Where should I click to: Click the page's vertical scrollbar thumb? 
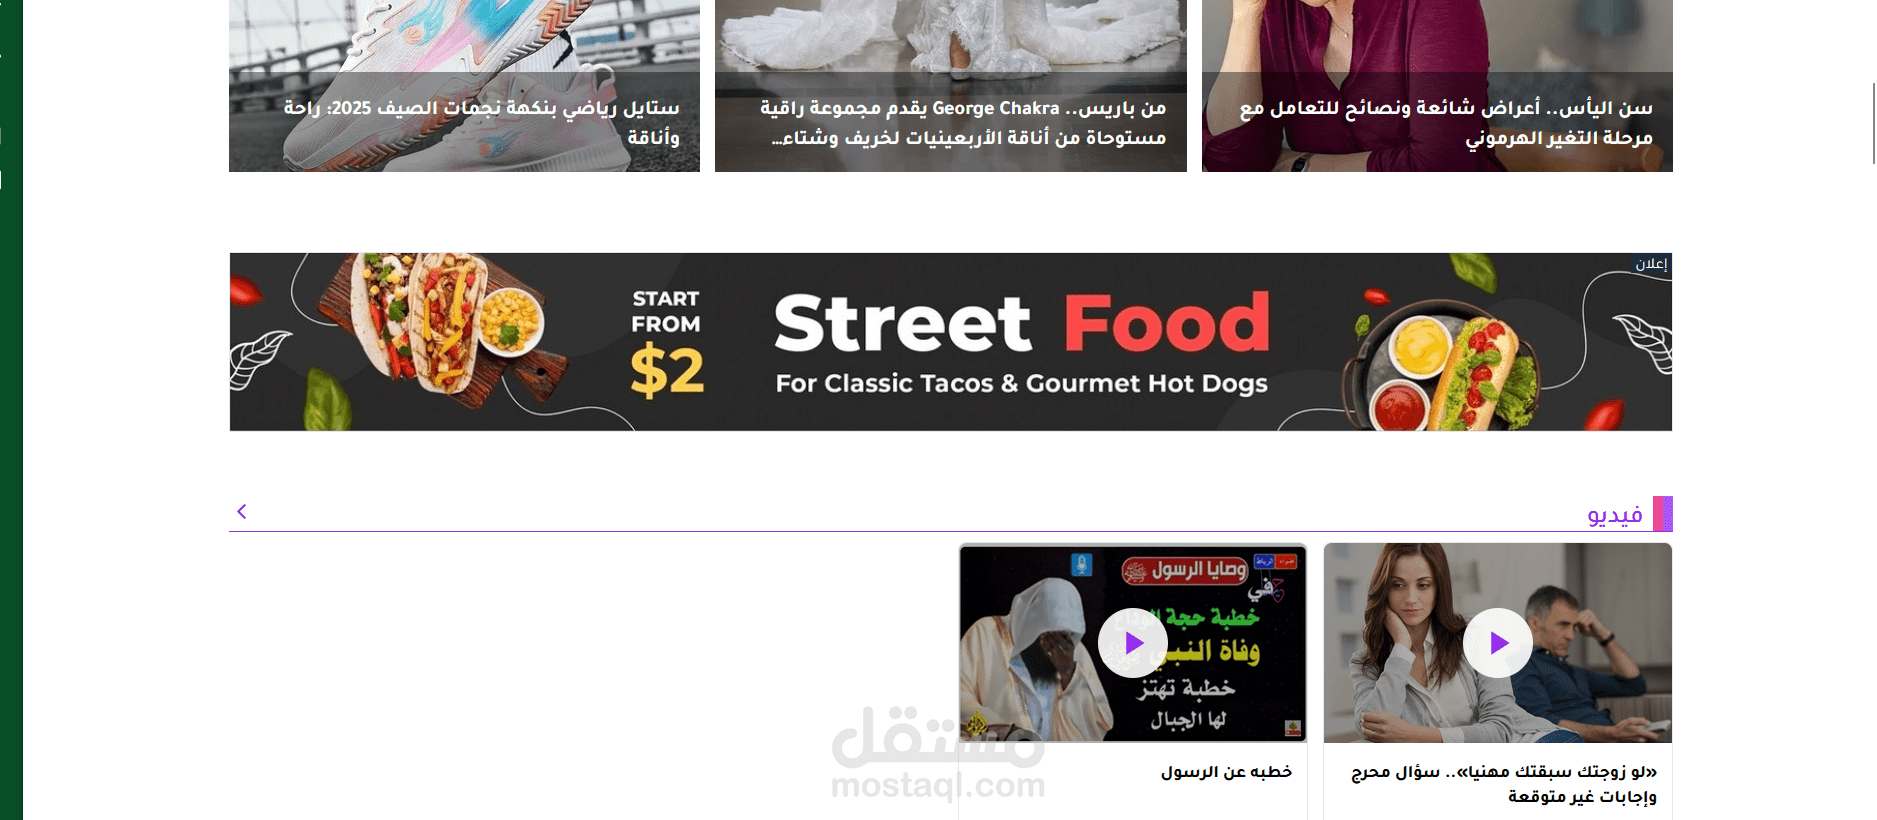(x=1873, y=123)
